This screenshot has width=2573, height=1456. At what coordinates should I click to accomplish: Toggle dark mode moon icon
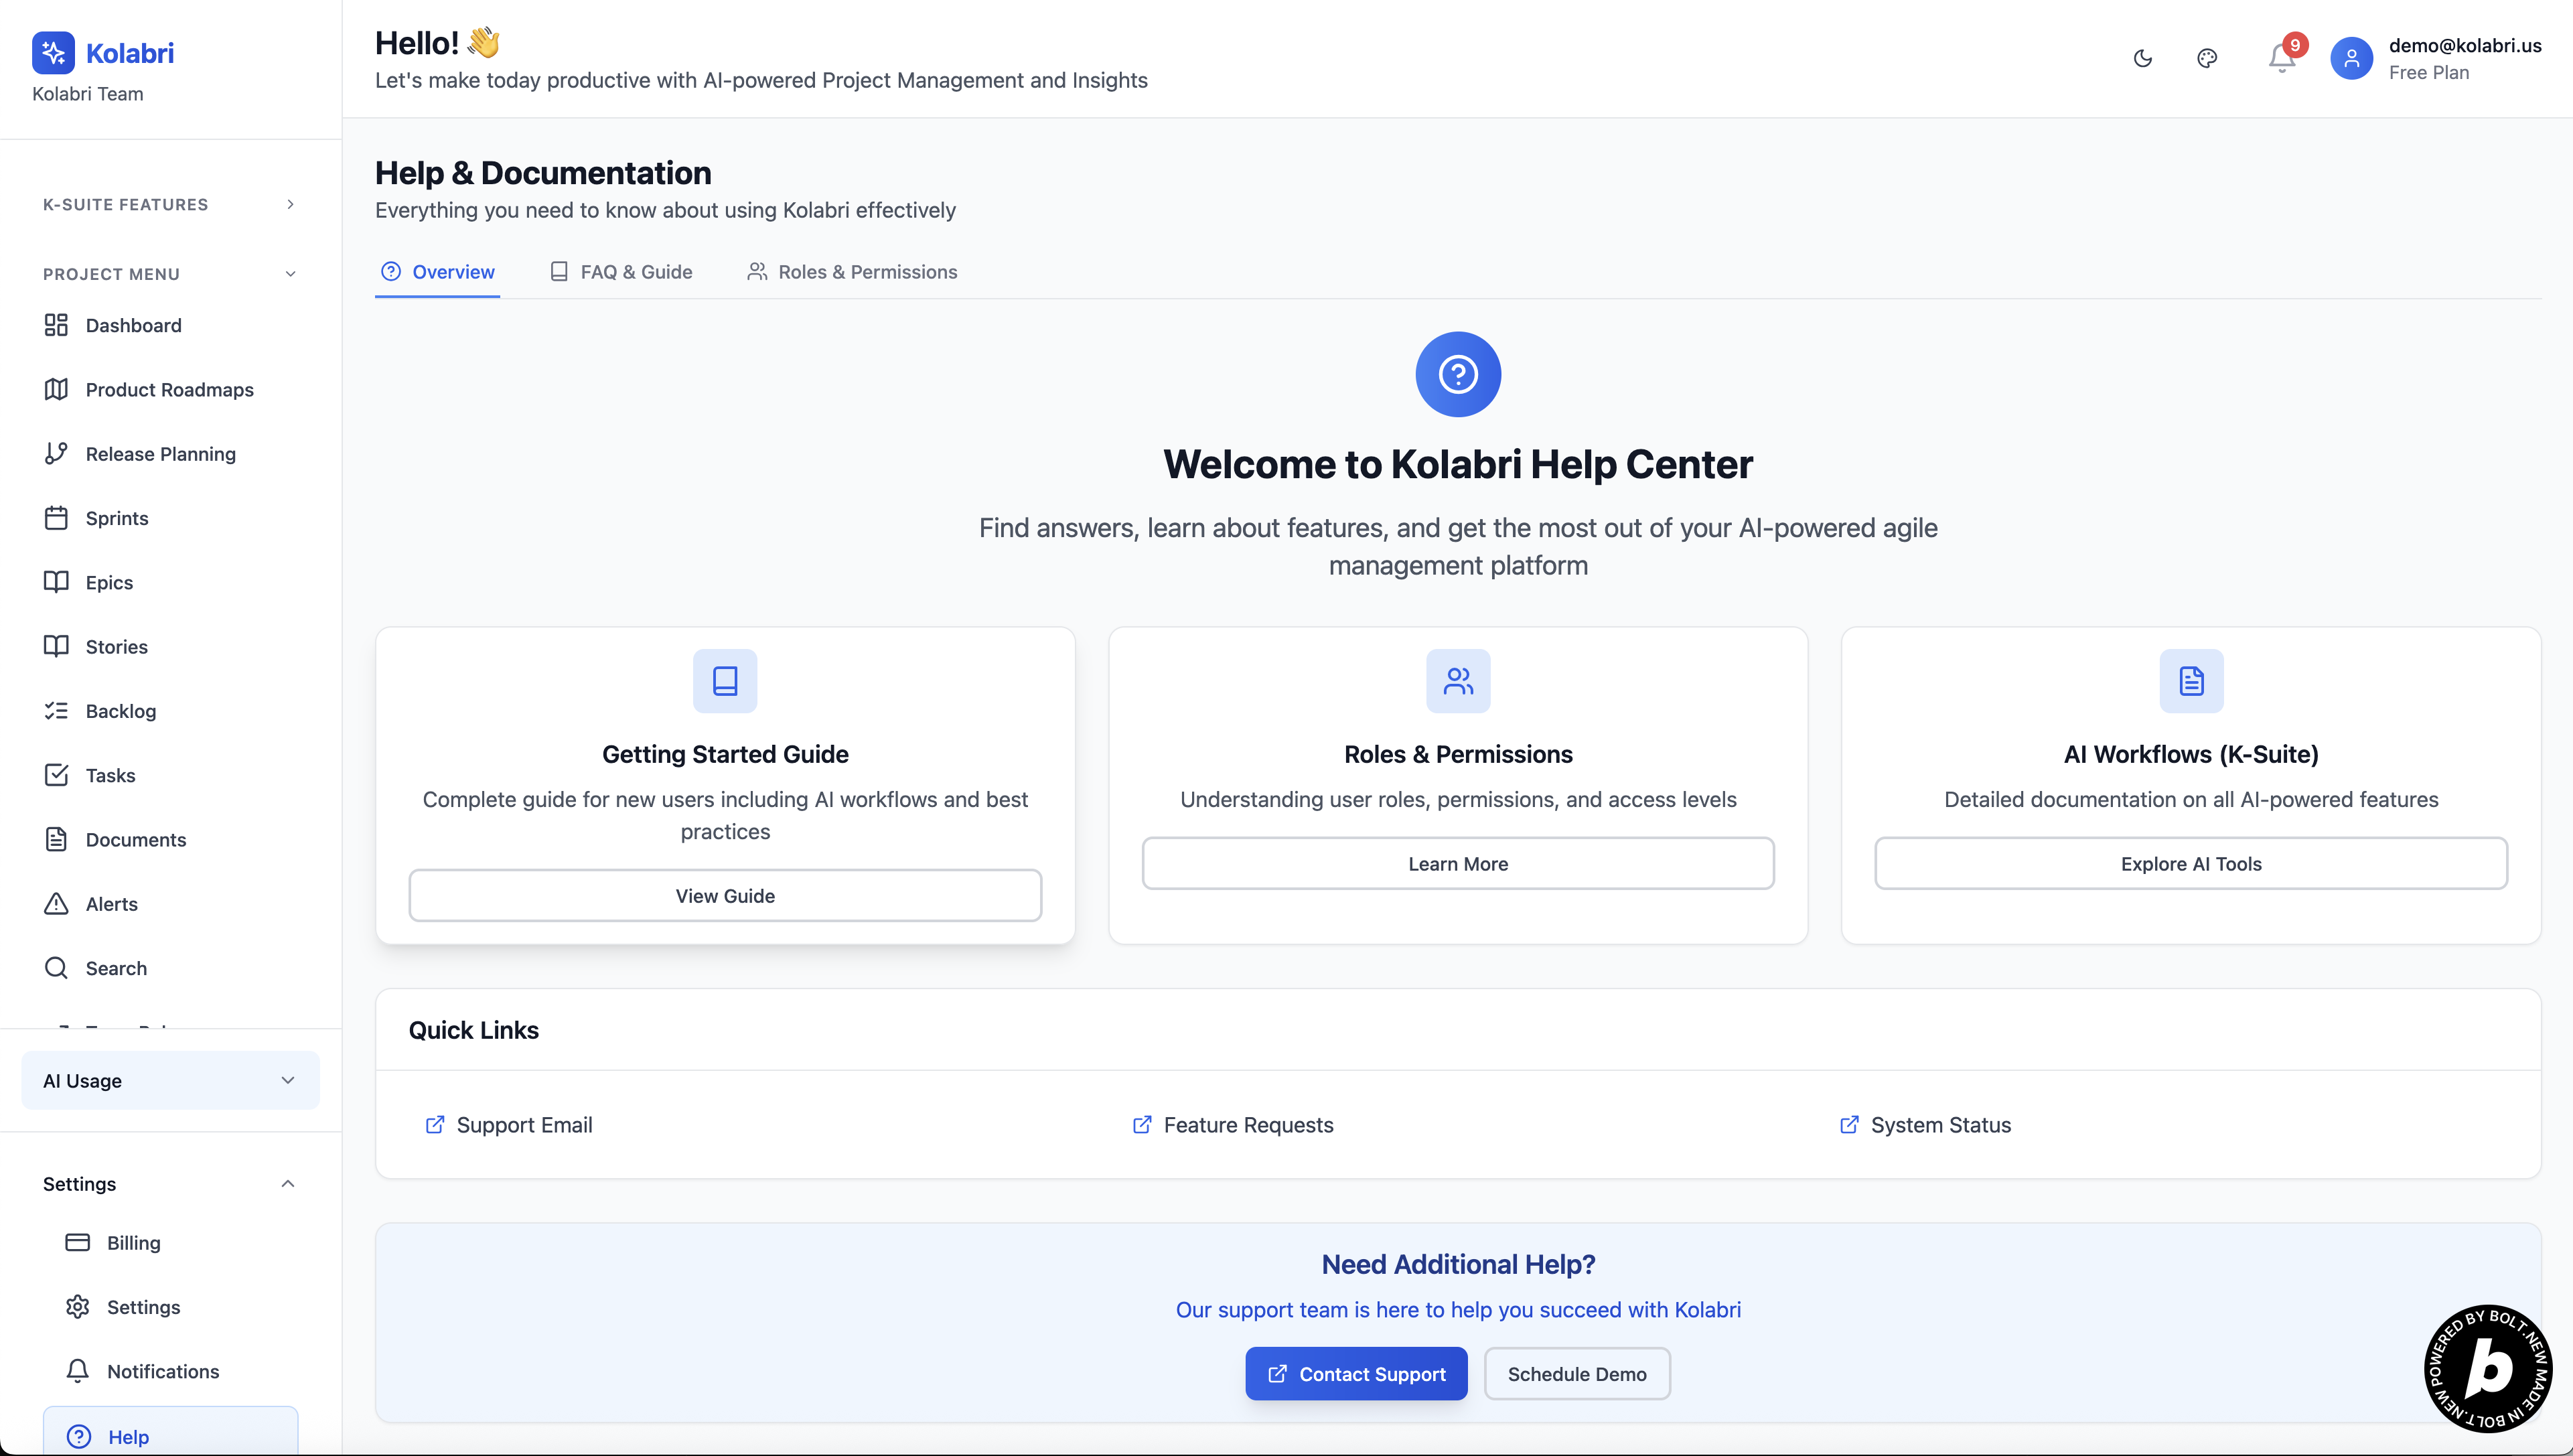pos(2142,58)
